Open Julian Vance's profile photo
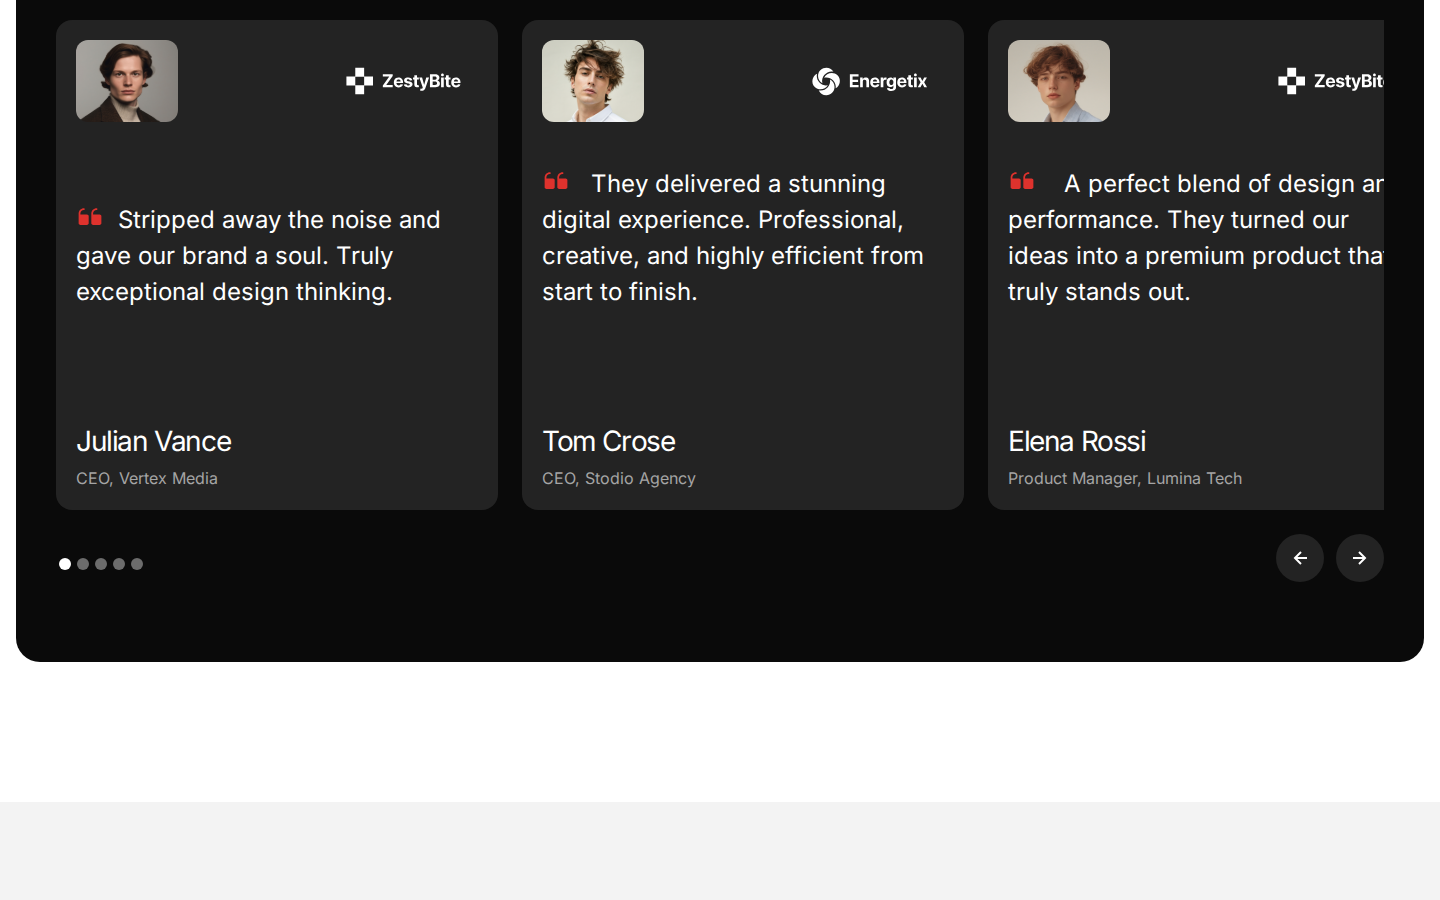The image size is (1440, 900). click(127, 81)
